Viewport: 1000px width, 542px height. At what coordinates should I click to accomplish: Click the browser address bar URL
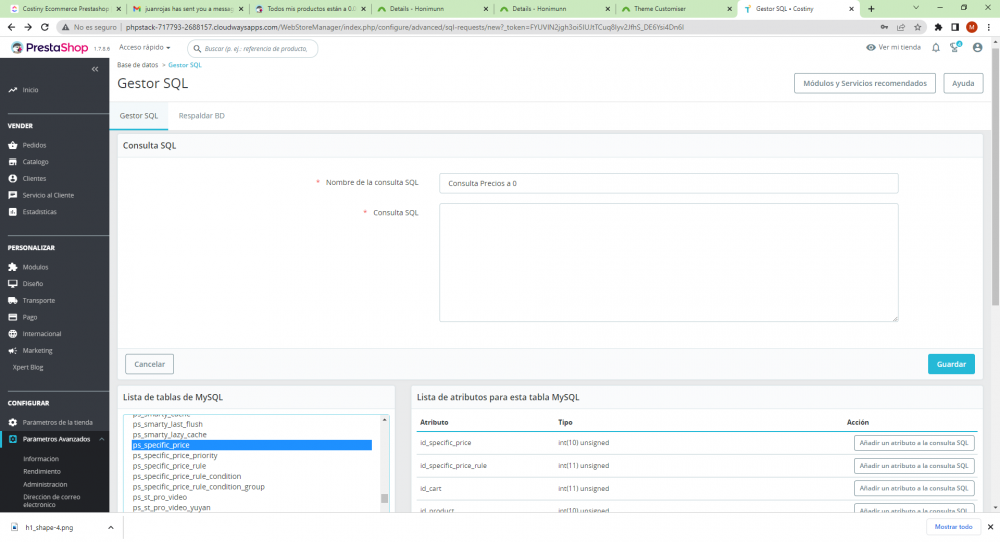click(405, 27)
